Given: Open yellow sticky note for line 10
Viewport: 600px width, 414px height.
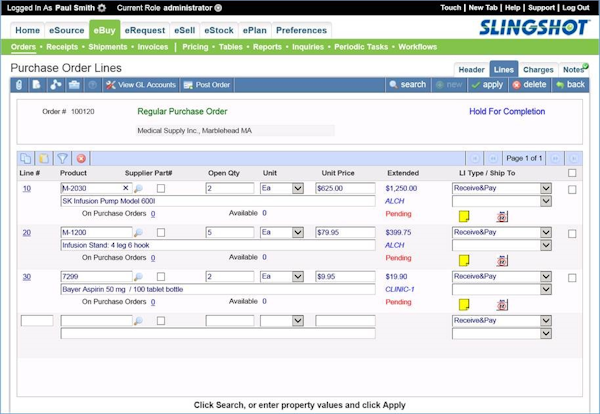Looking at the screenshot, I should click(x=464, y=216).
